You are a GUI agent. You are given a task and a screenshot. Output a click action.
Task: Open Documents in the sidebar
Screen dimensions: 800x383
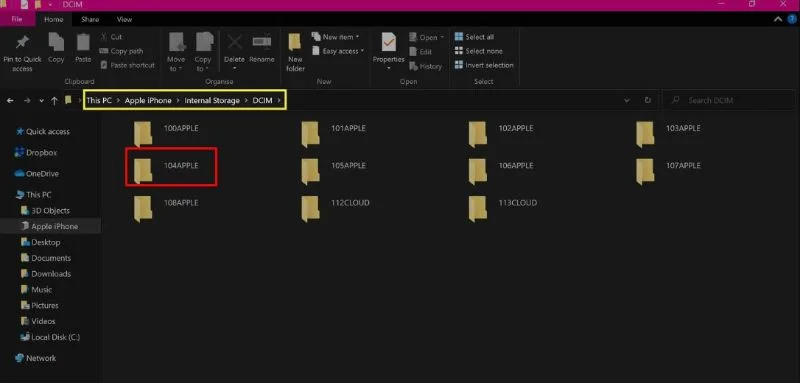pos(45,258)
